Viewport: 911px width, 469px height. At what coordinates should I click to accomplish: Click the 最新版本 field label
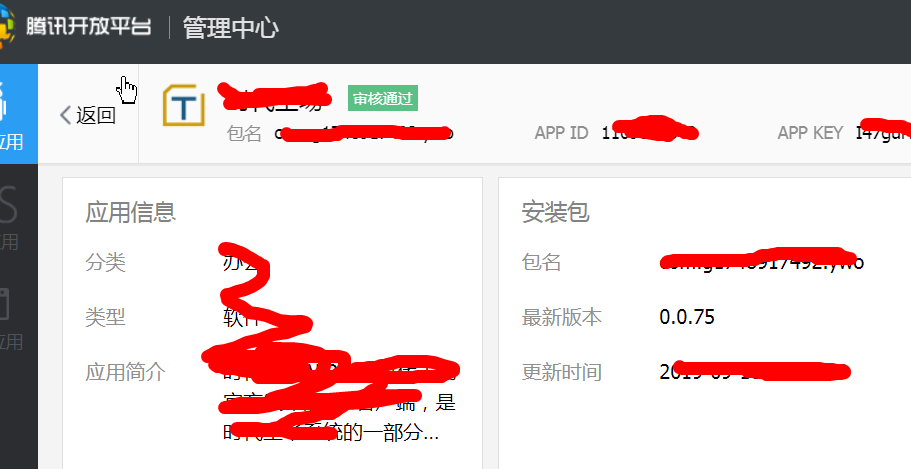[x=561, y=317]
